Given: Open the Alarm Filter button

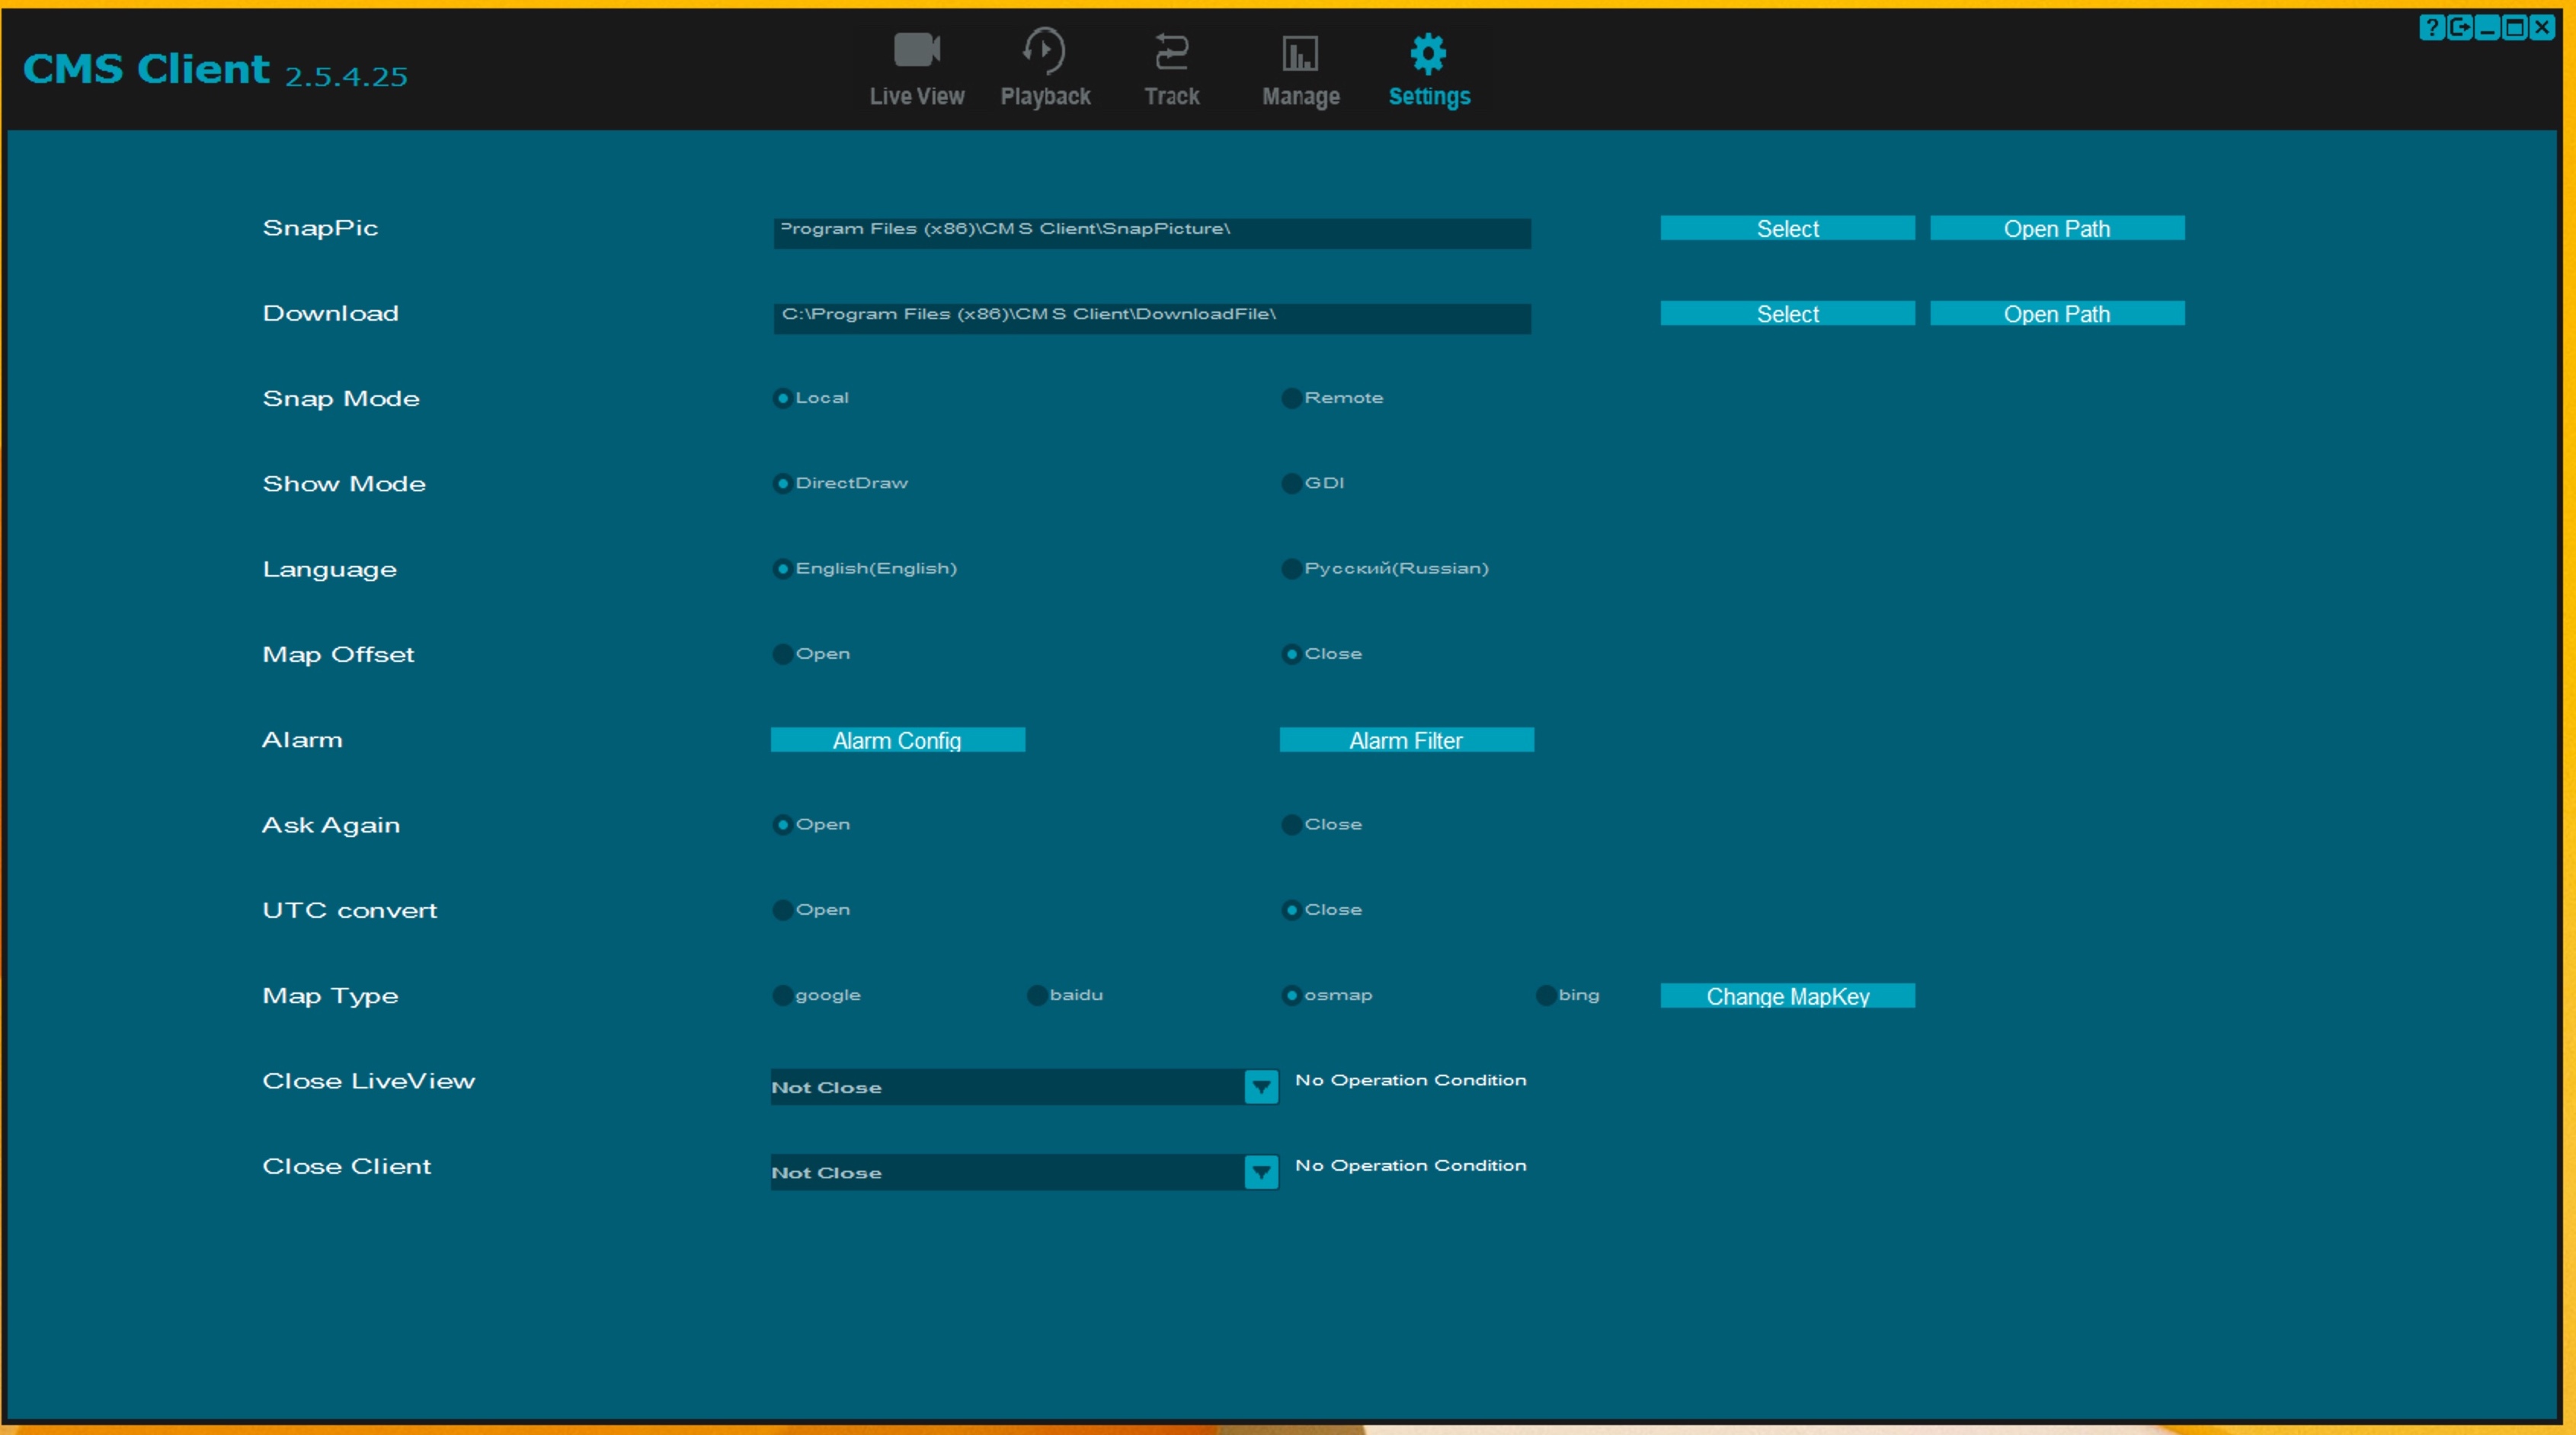Looking at the screenshot, I should pos(1405,740).
